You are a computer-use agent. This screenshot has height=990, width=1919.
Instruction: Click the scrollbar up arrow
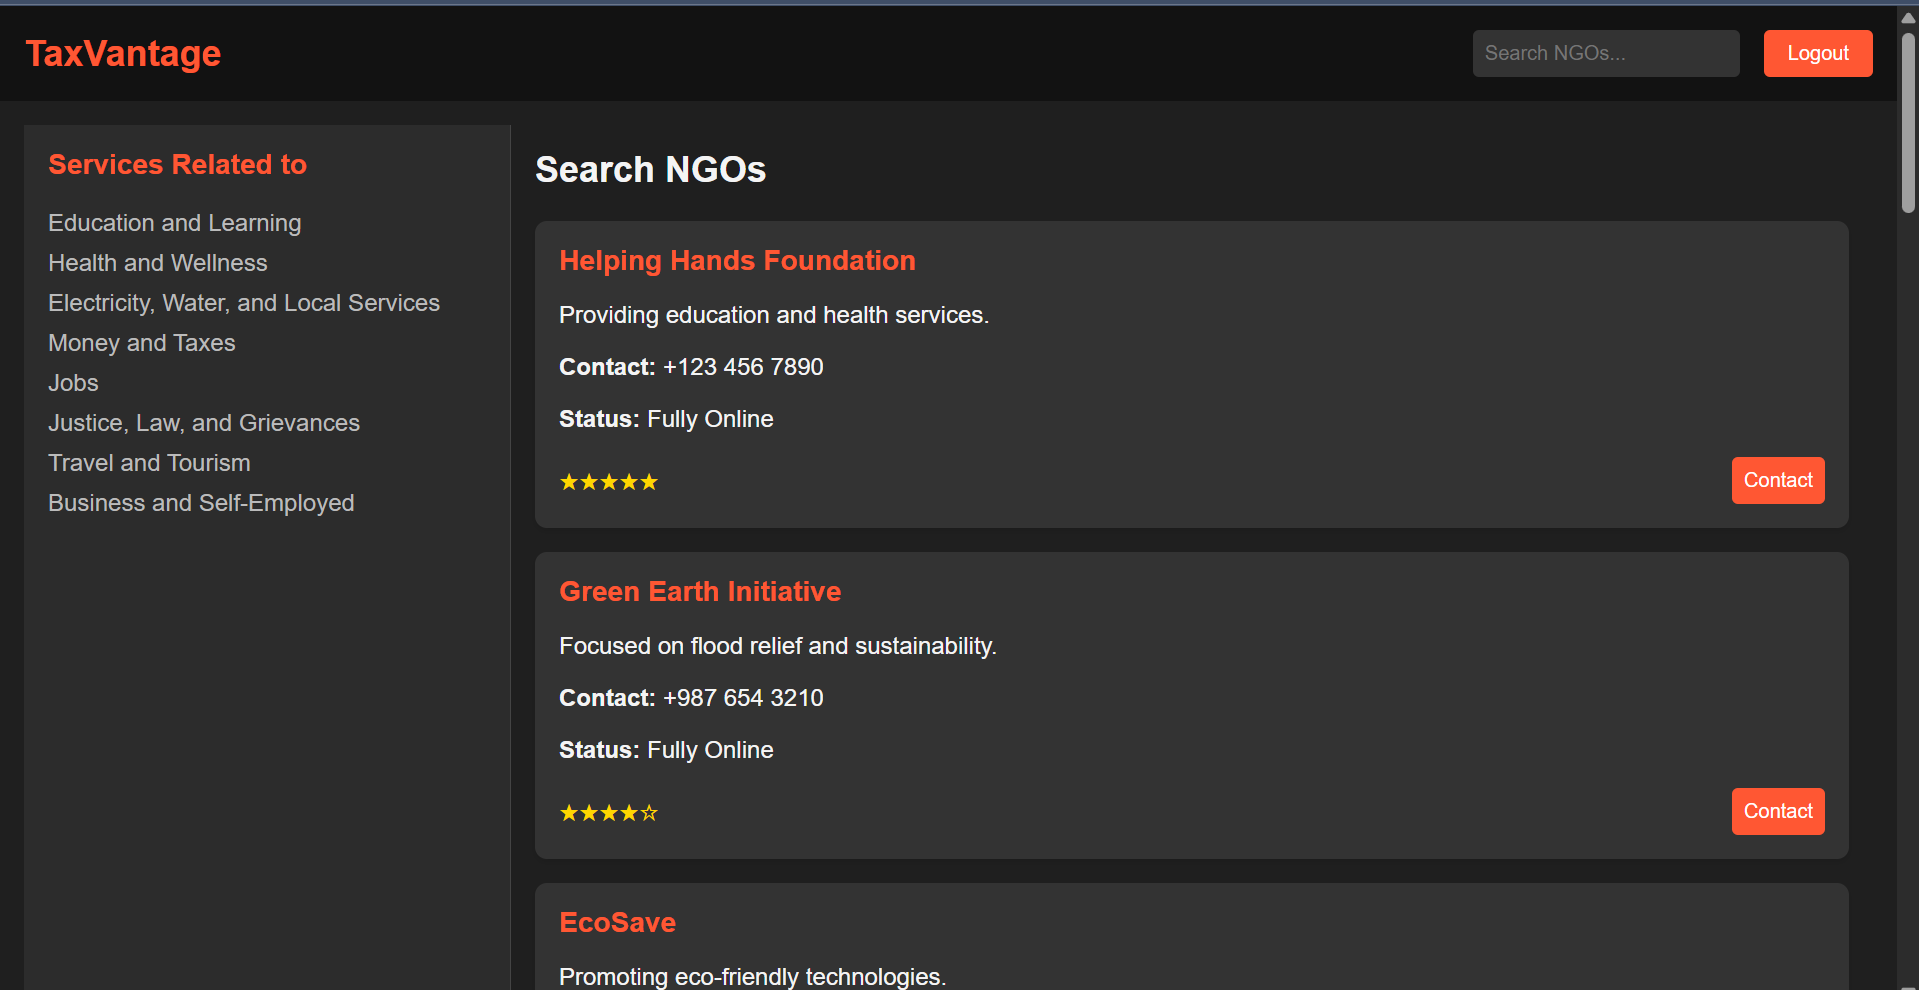tap(1908, 17)
